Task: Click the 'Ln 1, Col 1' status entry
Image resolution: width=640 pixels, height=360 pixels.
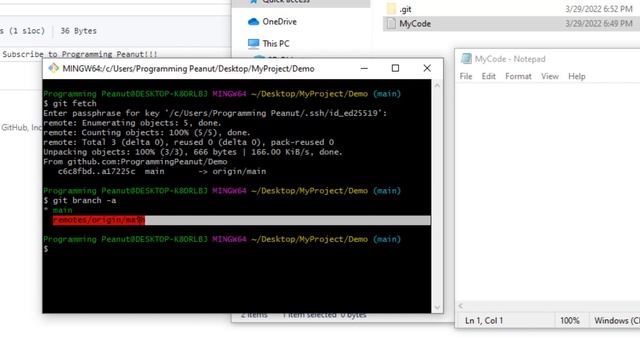Action: point(484,321)
